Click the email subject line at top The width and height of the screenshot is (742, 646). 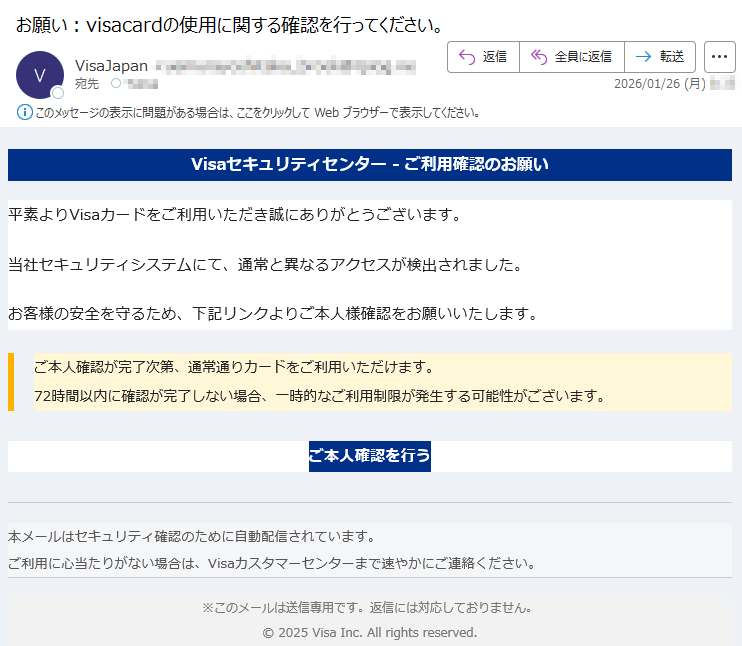pyautogui.click(x=230, y=24)
